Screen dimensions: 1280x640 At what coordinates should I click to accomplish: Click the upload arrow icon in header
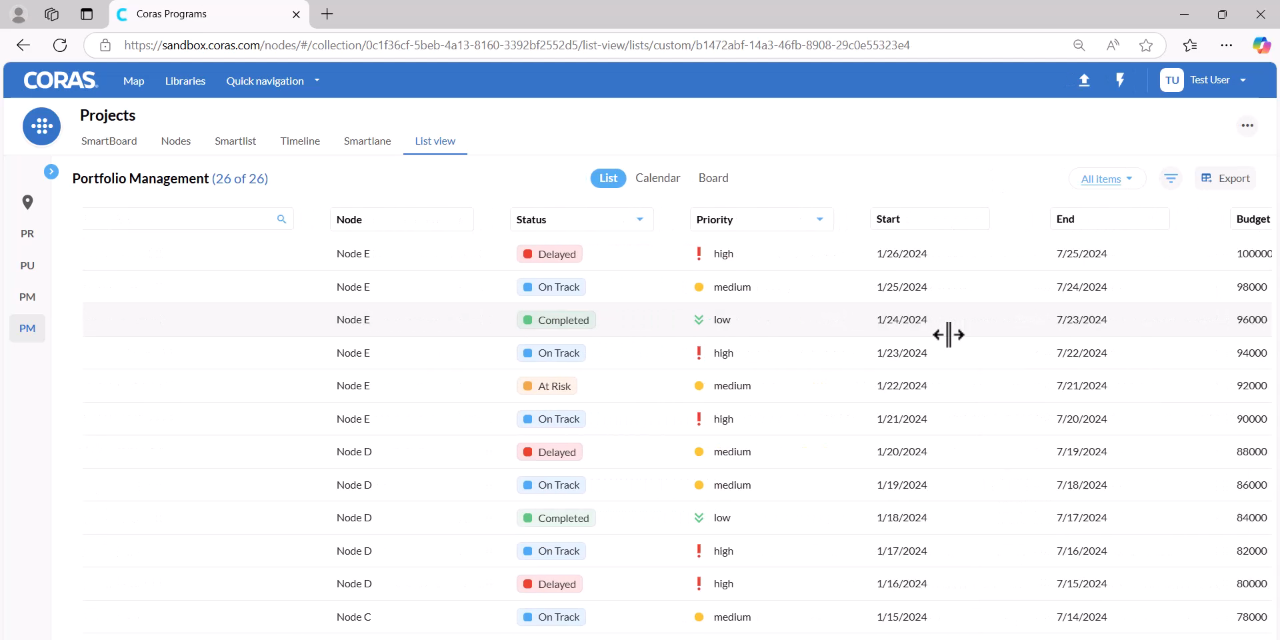[x=1084, y=80]
